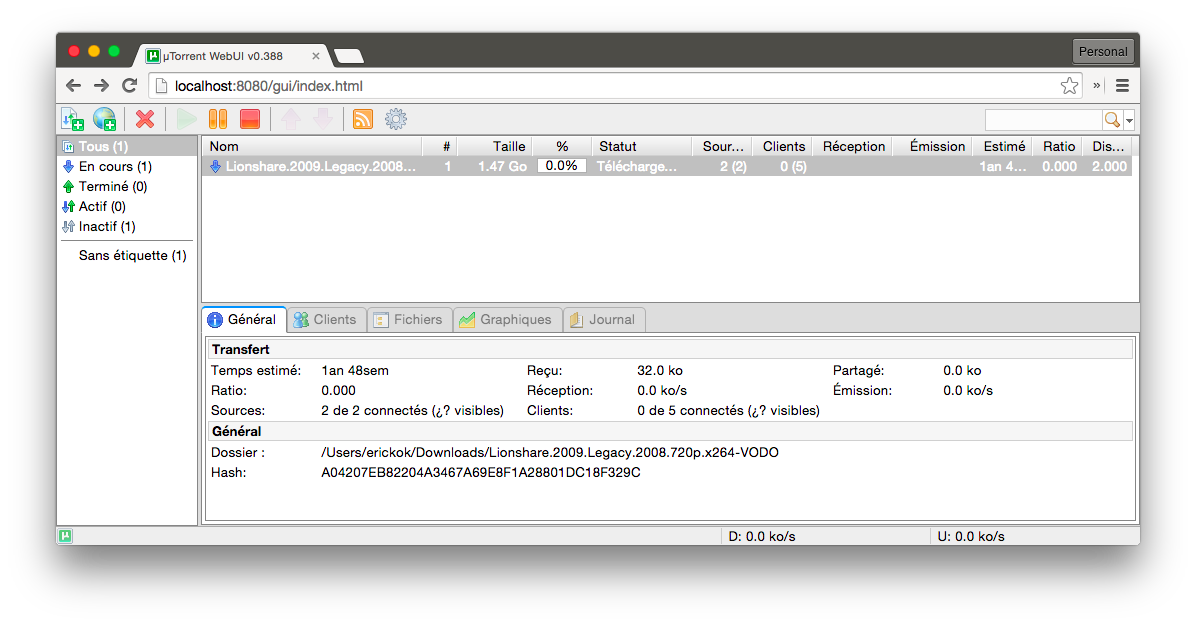Click the 0.0% progress bar cell
The width and height of the screenshot is (1196, 625).
tap(561, 166)
